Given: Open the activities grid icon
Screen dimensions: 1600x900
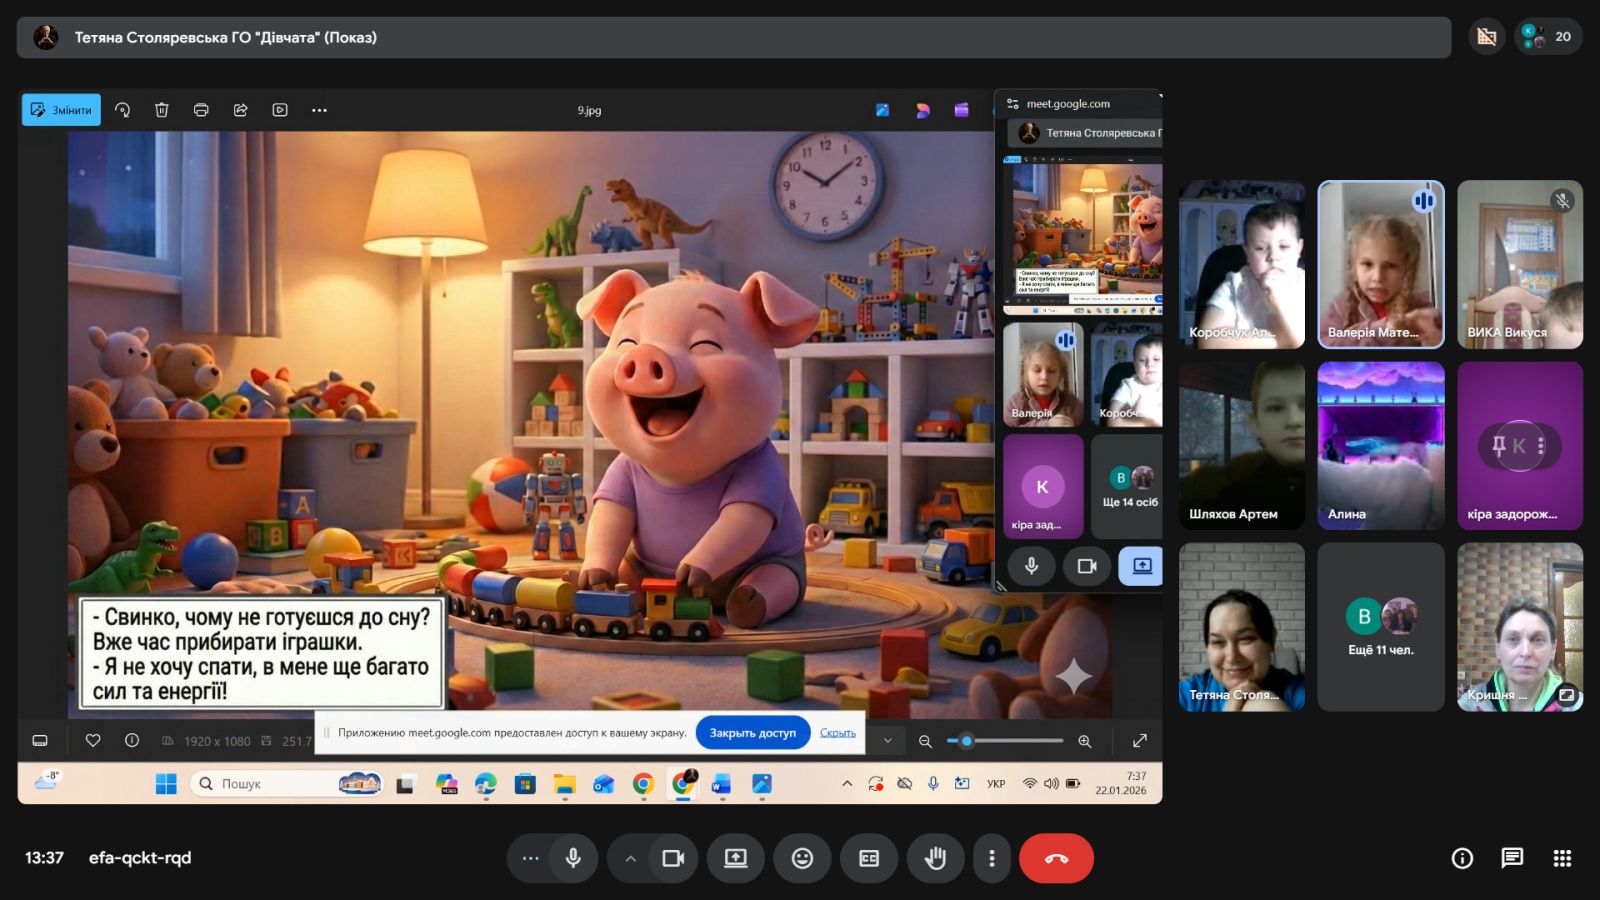Looking at the screenshot, I should click(1562, 858).
